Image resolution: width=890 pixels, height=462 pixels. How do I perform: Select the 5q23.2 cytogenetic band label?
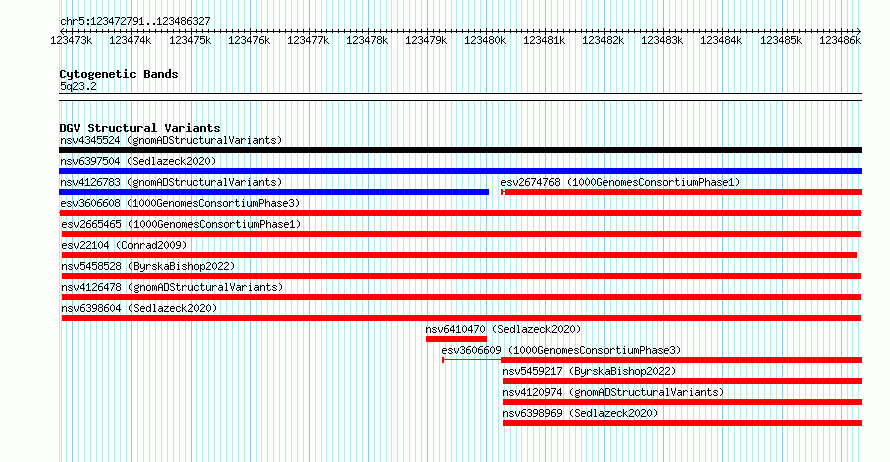pyautogui.click(x=78, y=86)
